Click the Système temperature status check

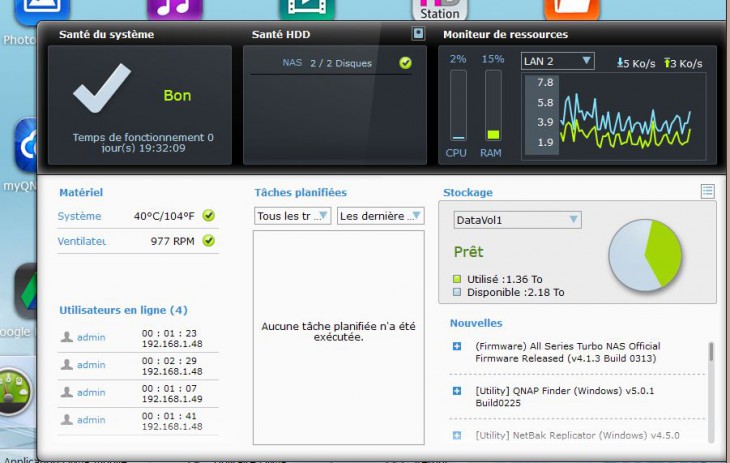(209, 216)
